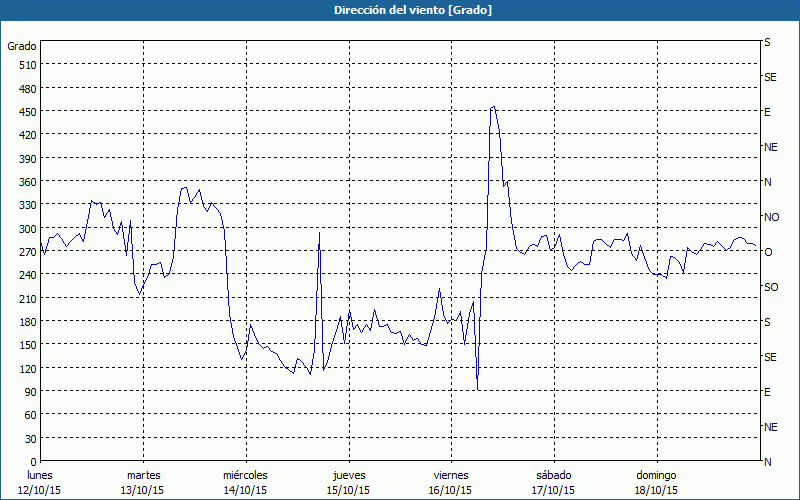Click the date label 14/10/15
The width and height of the screenshot is (800, 500).
(245, 490)
